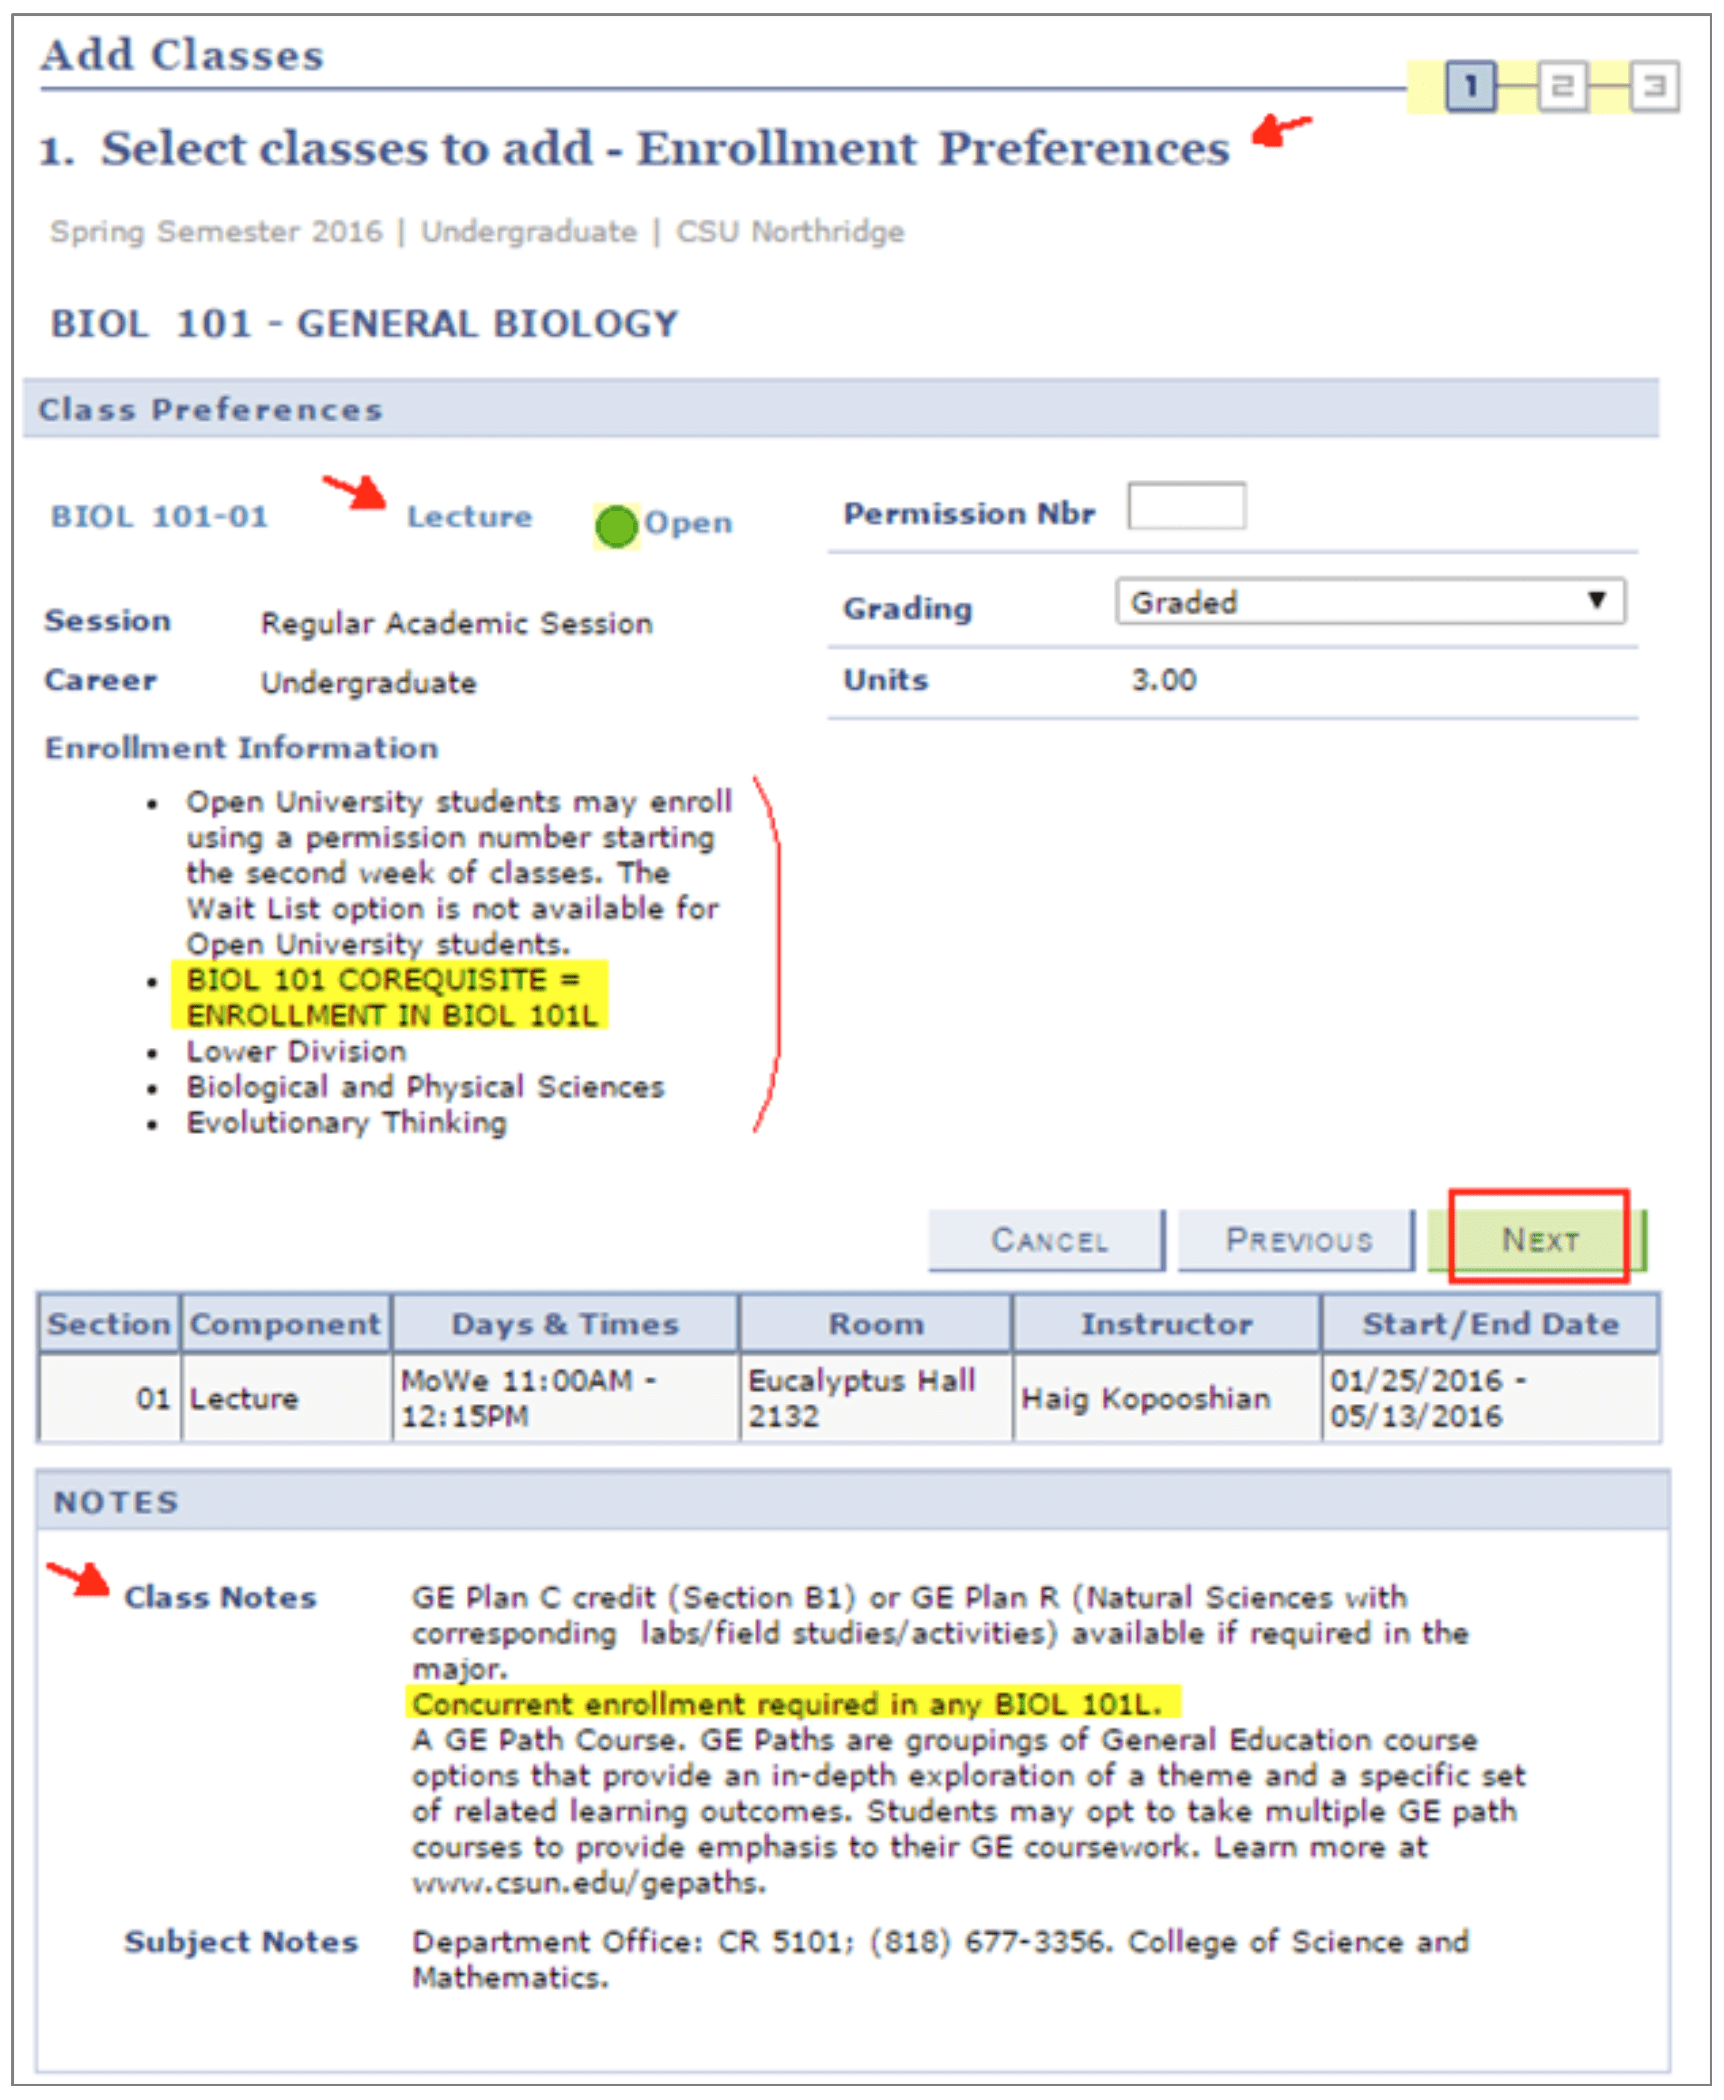This screenshot has height=2100, width=1724.
Task: Click the Concurrent enrollment required highlighted text
Action: (792, 1704)
